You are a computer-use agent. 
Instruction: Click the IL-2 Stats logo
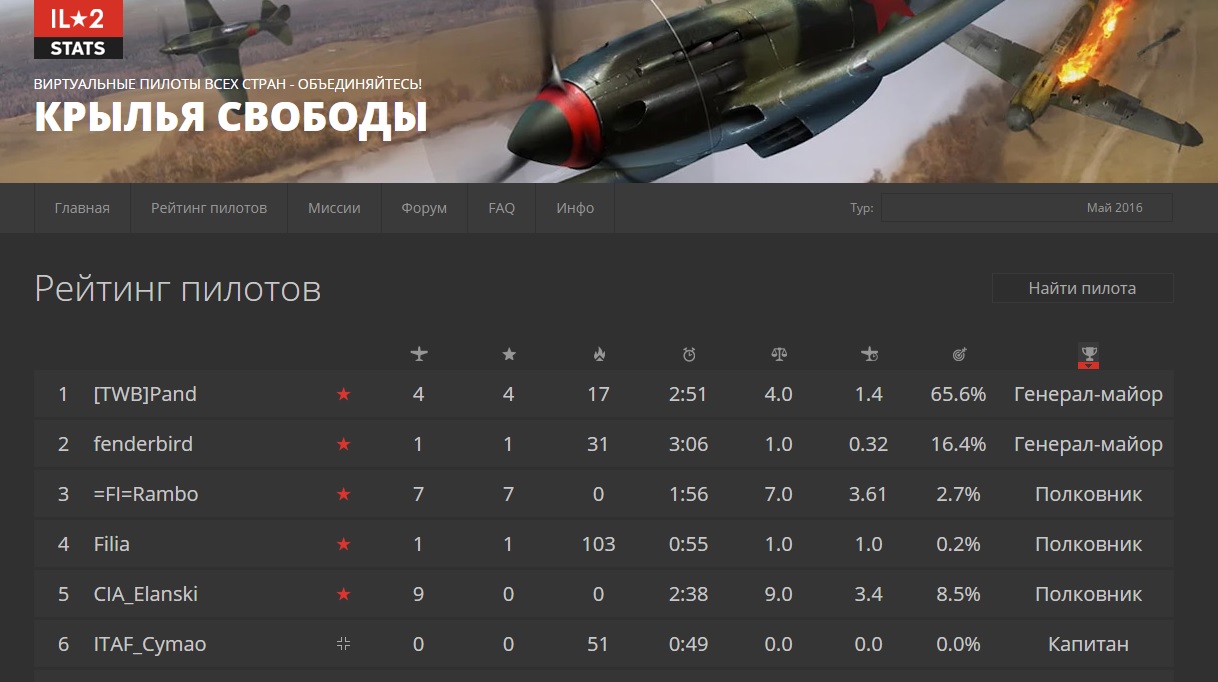point(78,29)
